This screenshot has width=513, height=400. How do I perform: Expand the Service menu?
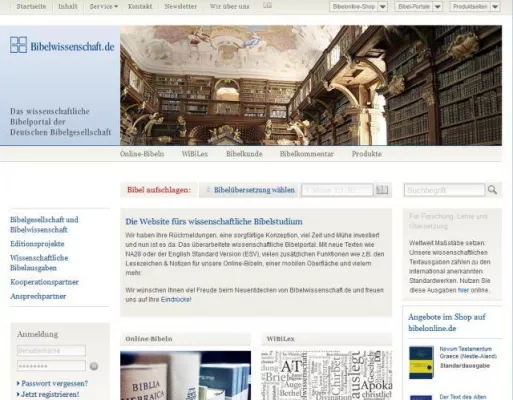coord(104,6)
